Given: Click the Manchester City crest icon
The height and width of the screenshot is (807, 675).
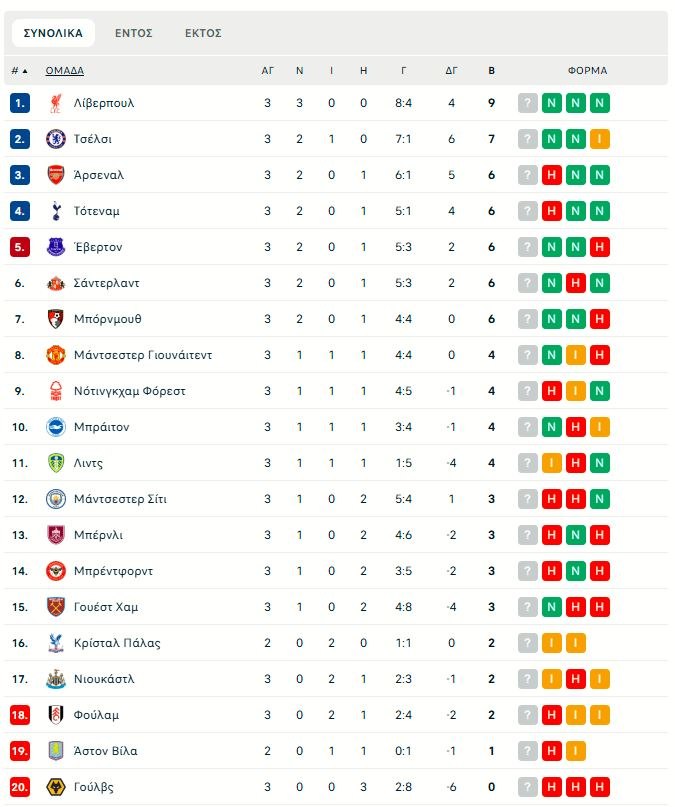Looking at the screenshot, I should [x=56, y=499].
